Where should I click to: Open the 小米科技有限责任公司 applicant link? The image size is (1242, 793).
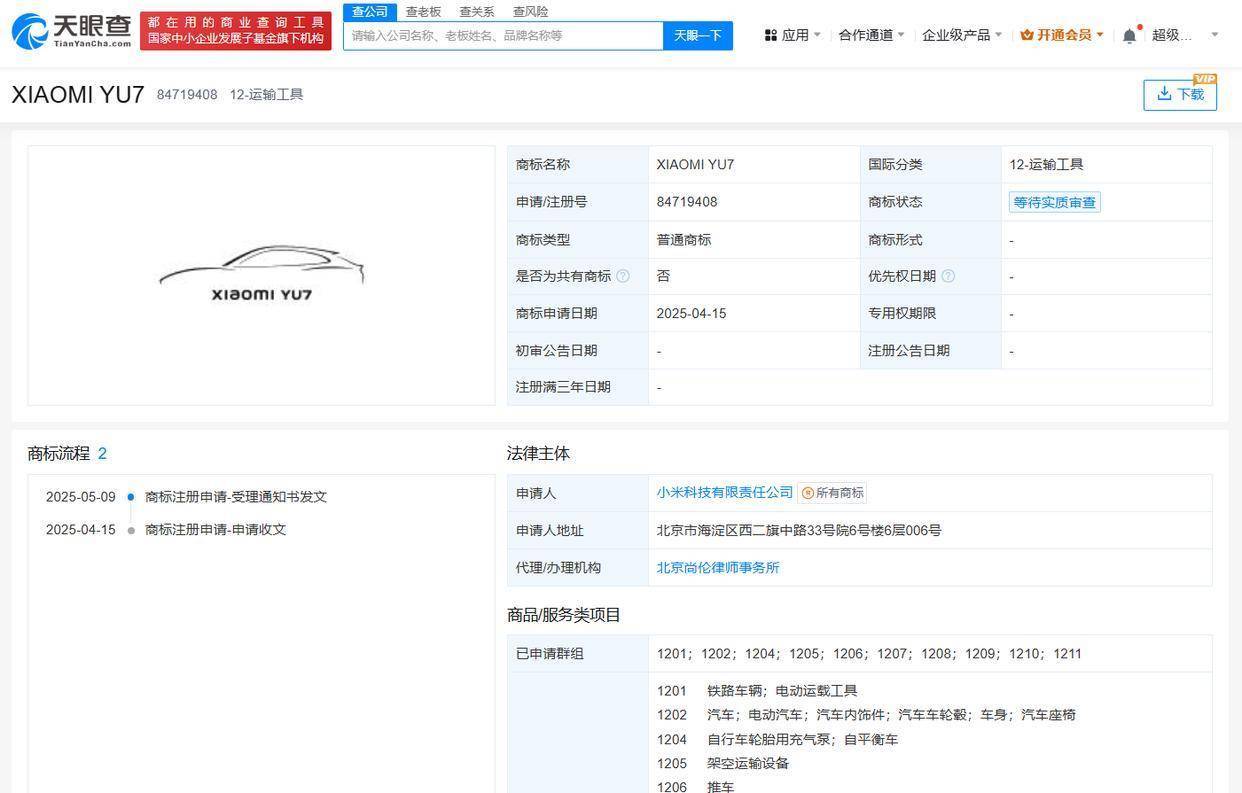coord(725,492)
